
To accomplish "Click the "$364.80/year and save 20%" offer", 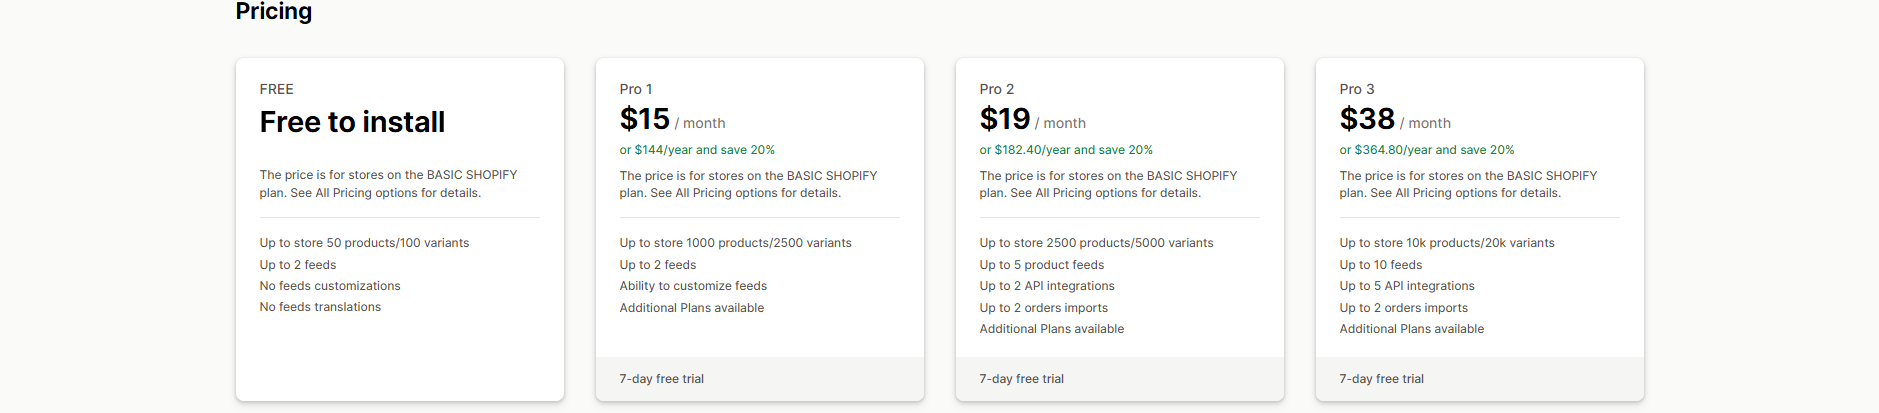I will click(1427, 150).
